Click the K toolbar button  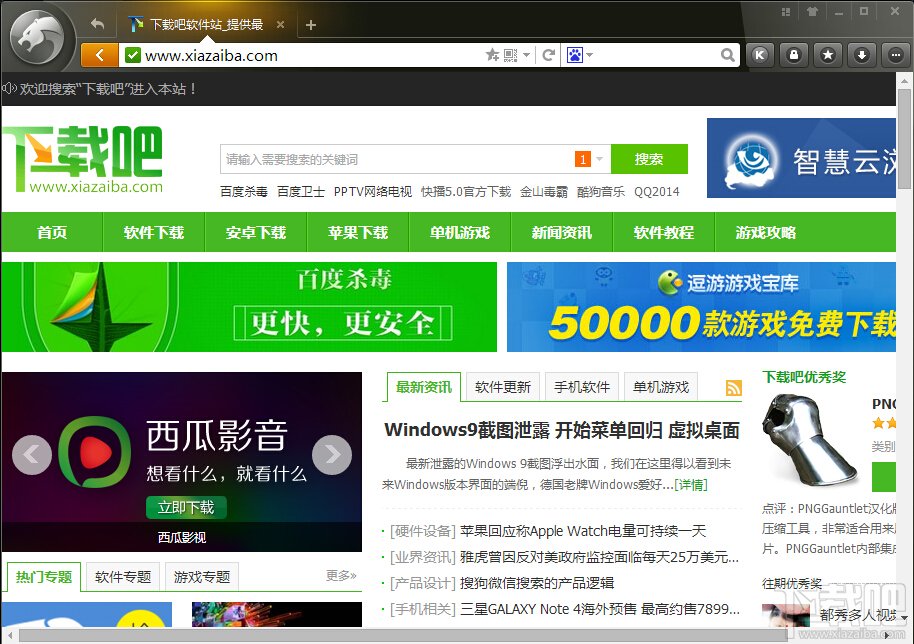point(760,55)
